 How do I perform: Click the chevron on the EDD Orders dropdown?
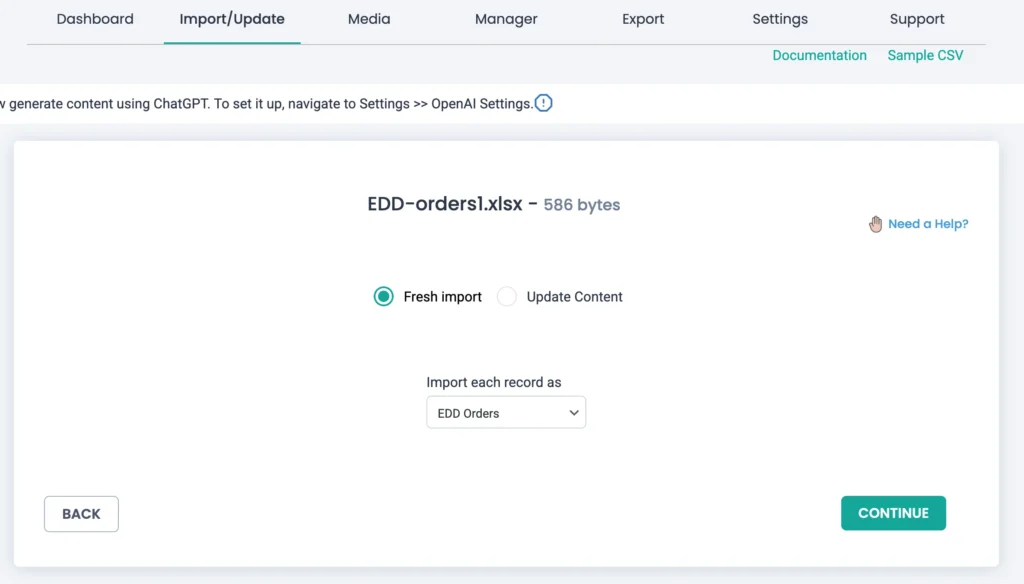tap(573, 412)
